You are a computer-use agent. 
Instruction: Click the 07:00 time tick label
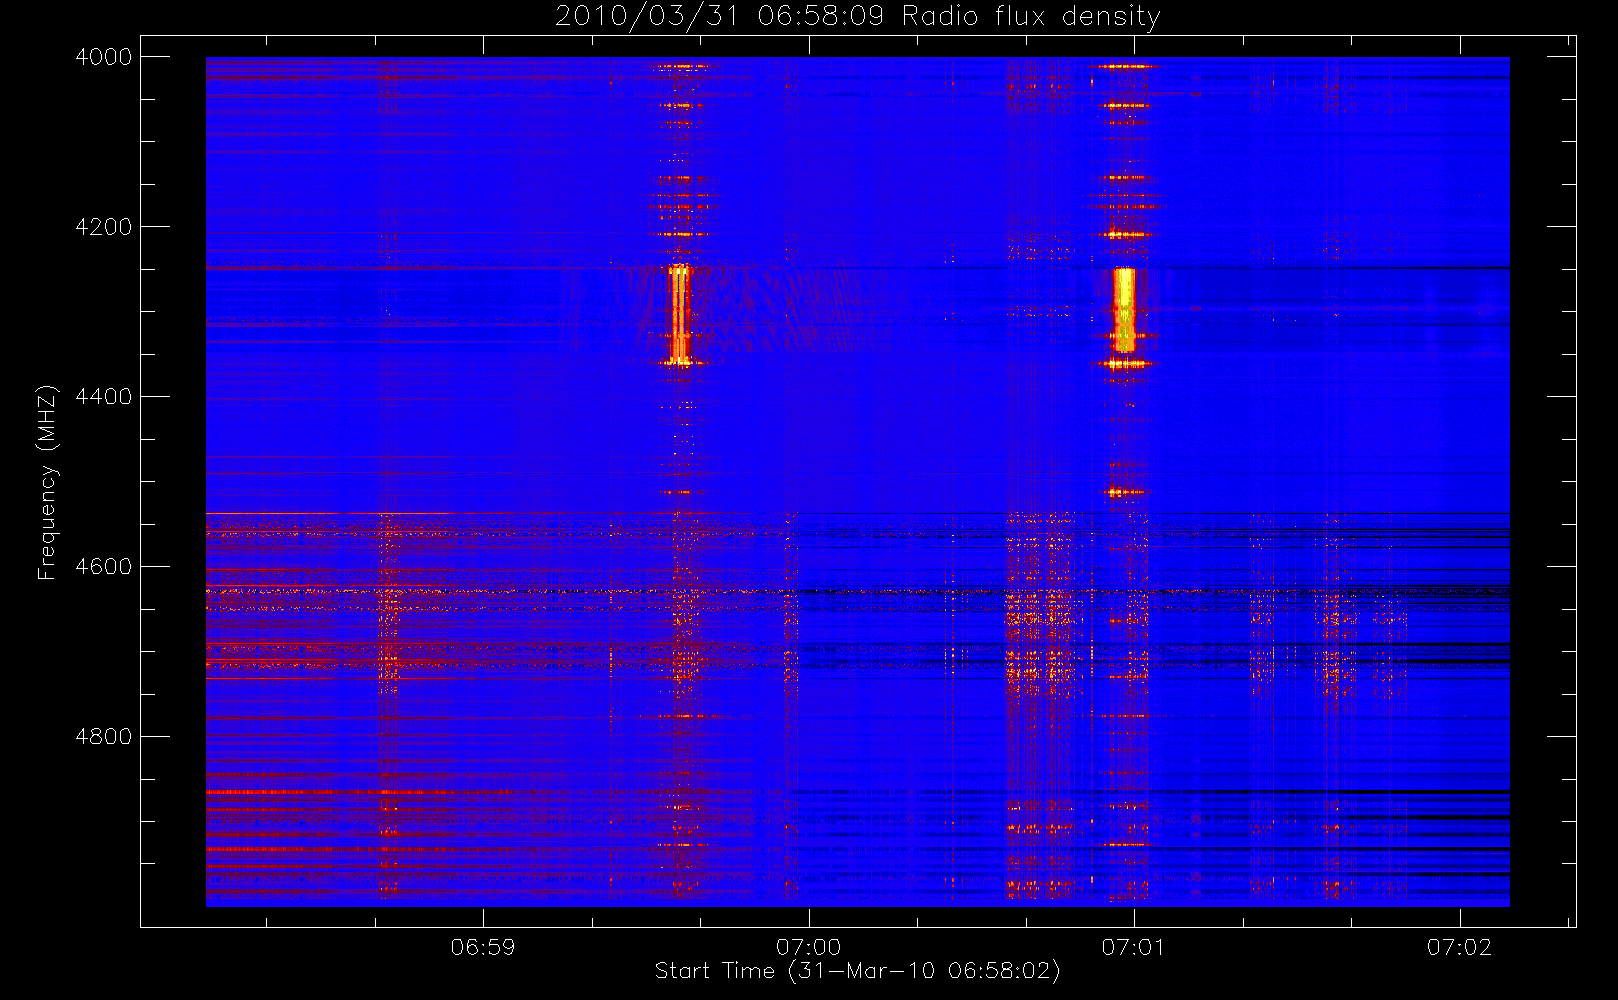(x=808, y=947)
